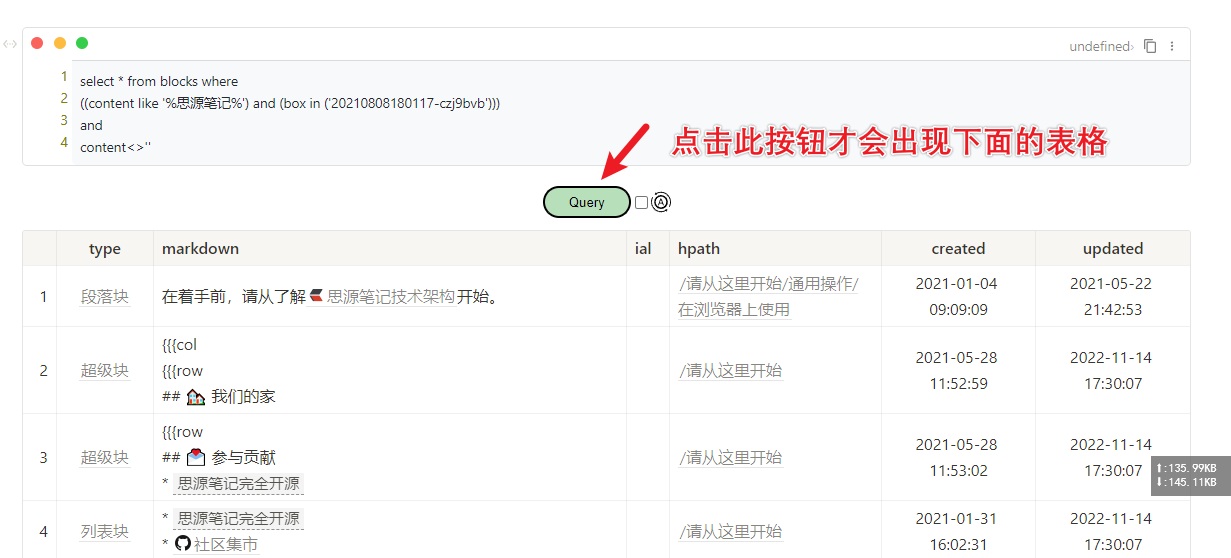The width and height of the screenshot is (1231, 558).
Task: Click the type column header
Action: [x=105, y=249]
